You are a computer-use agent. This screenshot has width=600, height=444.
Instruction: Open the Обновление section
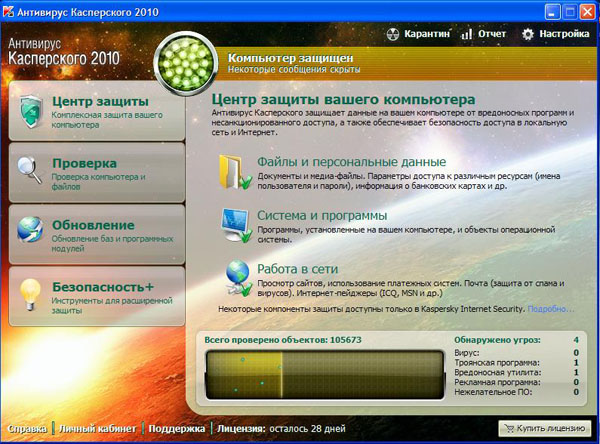[97, 234]
